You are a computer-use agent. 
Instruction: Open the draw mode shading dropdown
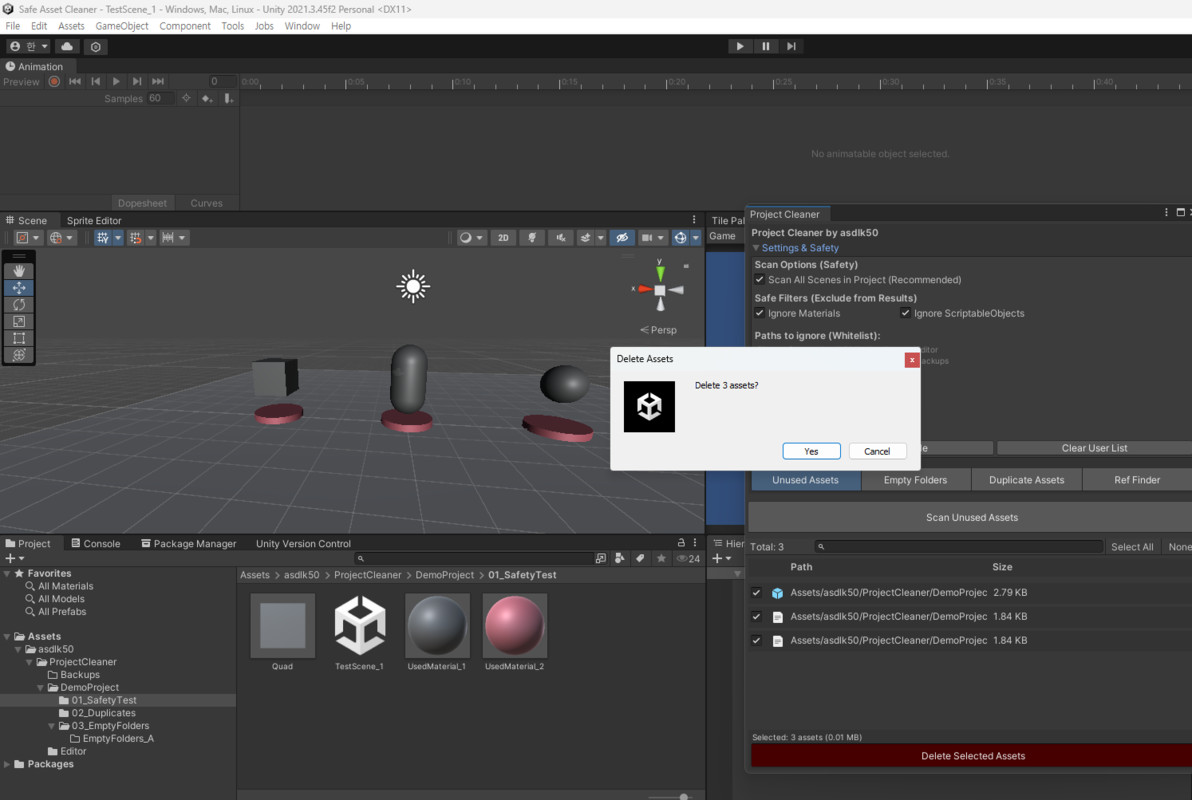[x=471, y=238]
